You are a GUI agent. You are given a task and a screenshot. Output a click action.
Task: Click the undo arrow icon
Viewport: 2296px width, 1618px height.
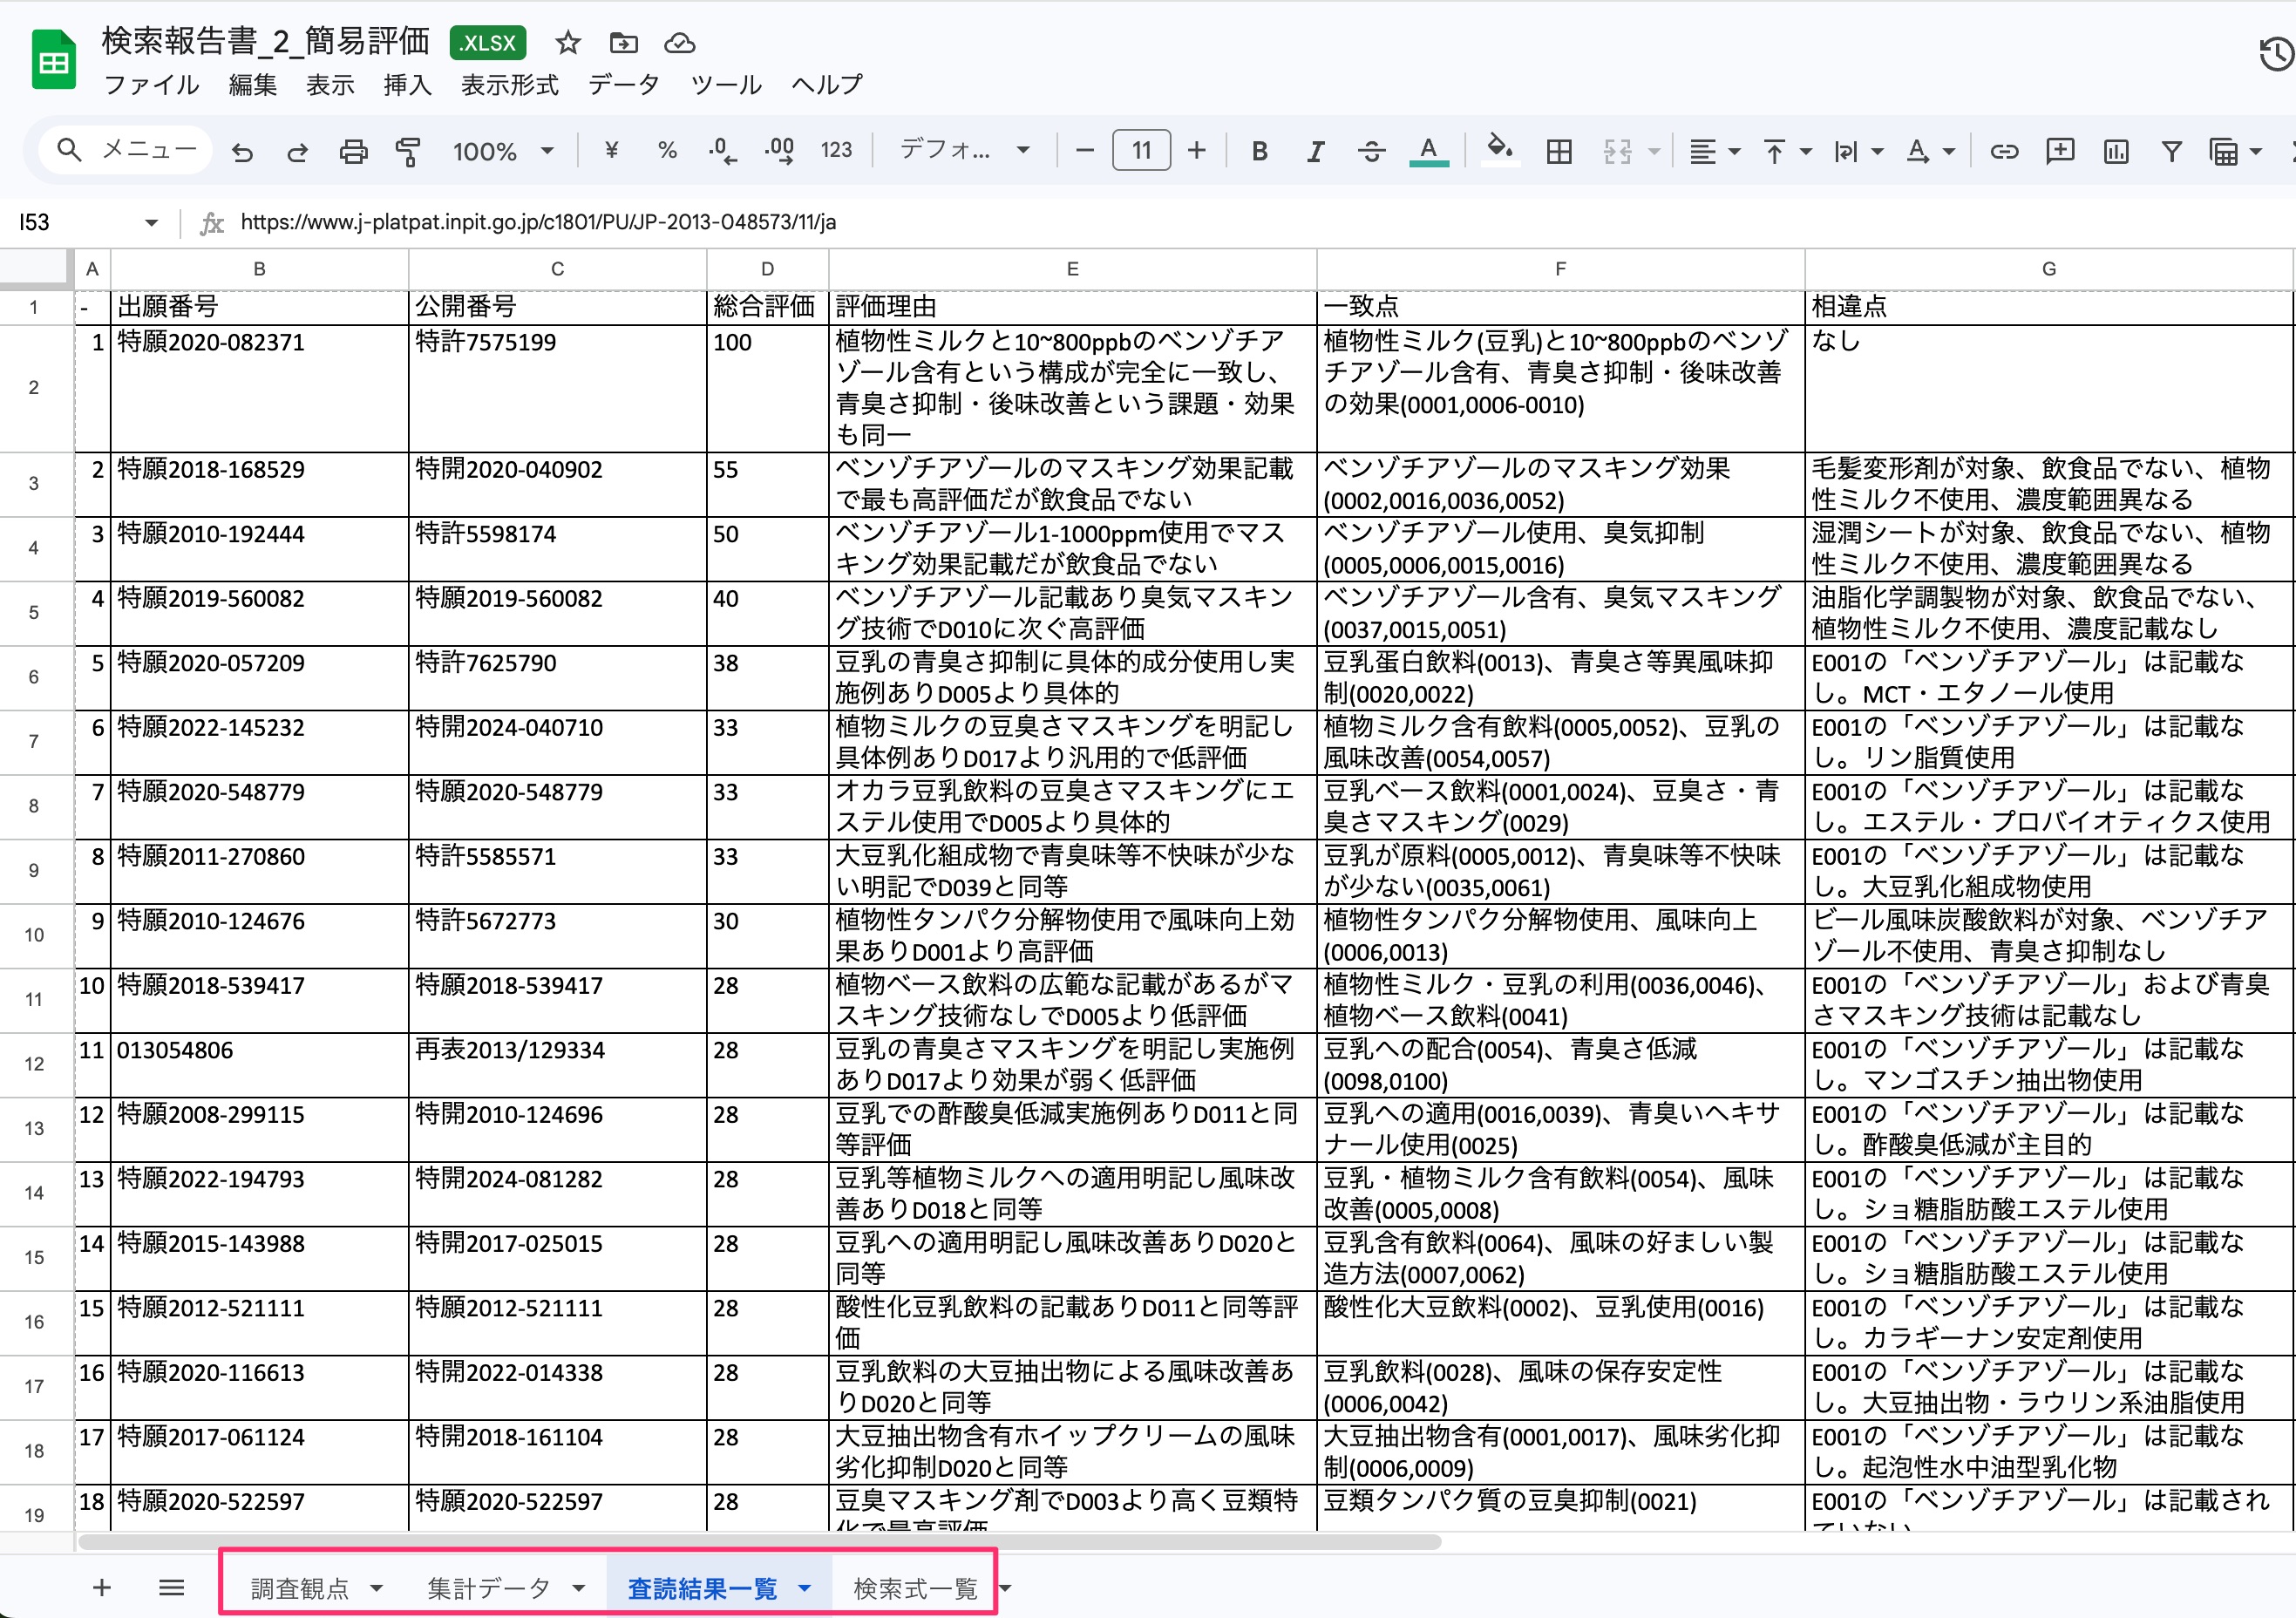pos(242,152)
